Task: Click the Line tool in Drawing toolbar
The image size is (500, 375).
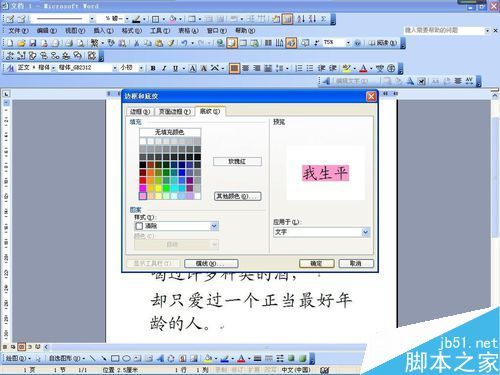Action: click(93, 359)
